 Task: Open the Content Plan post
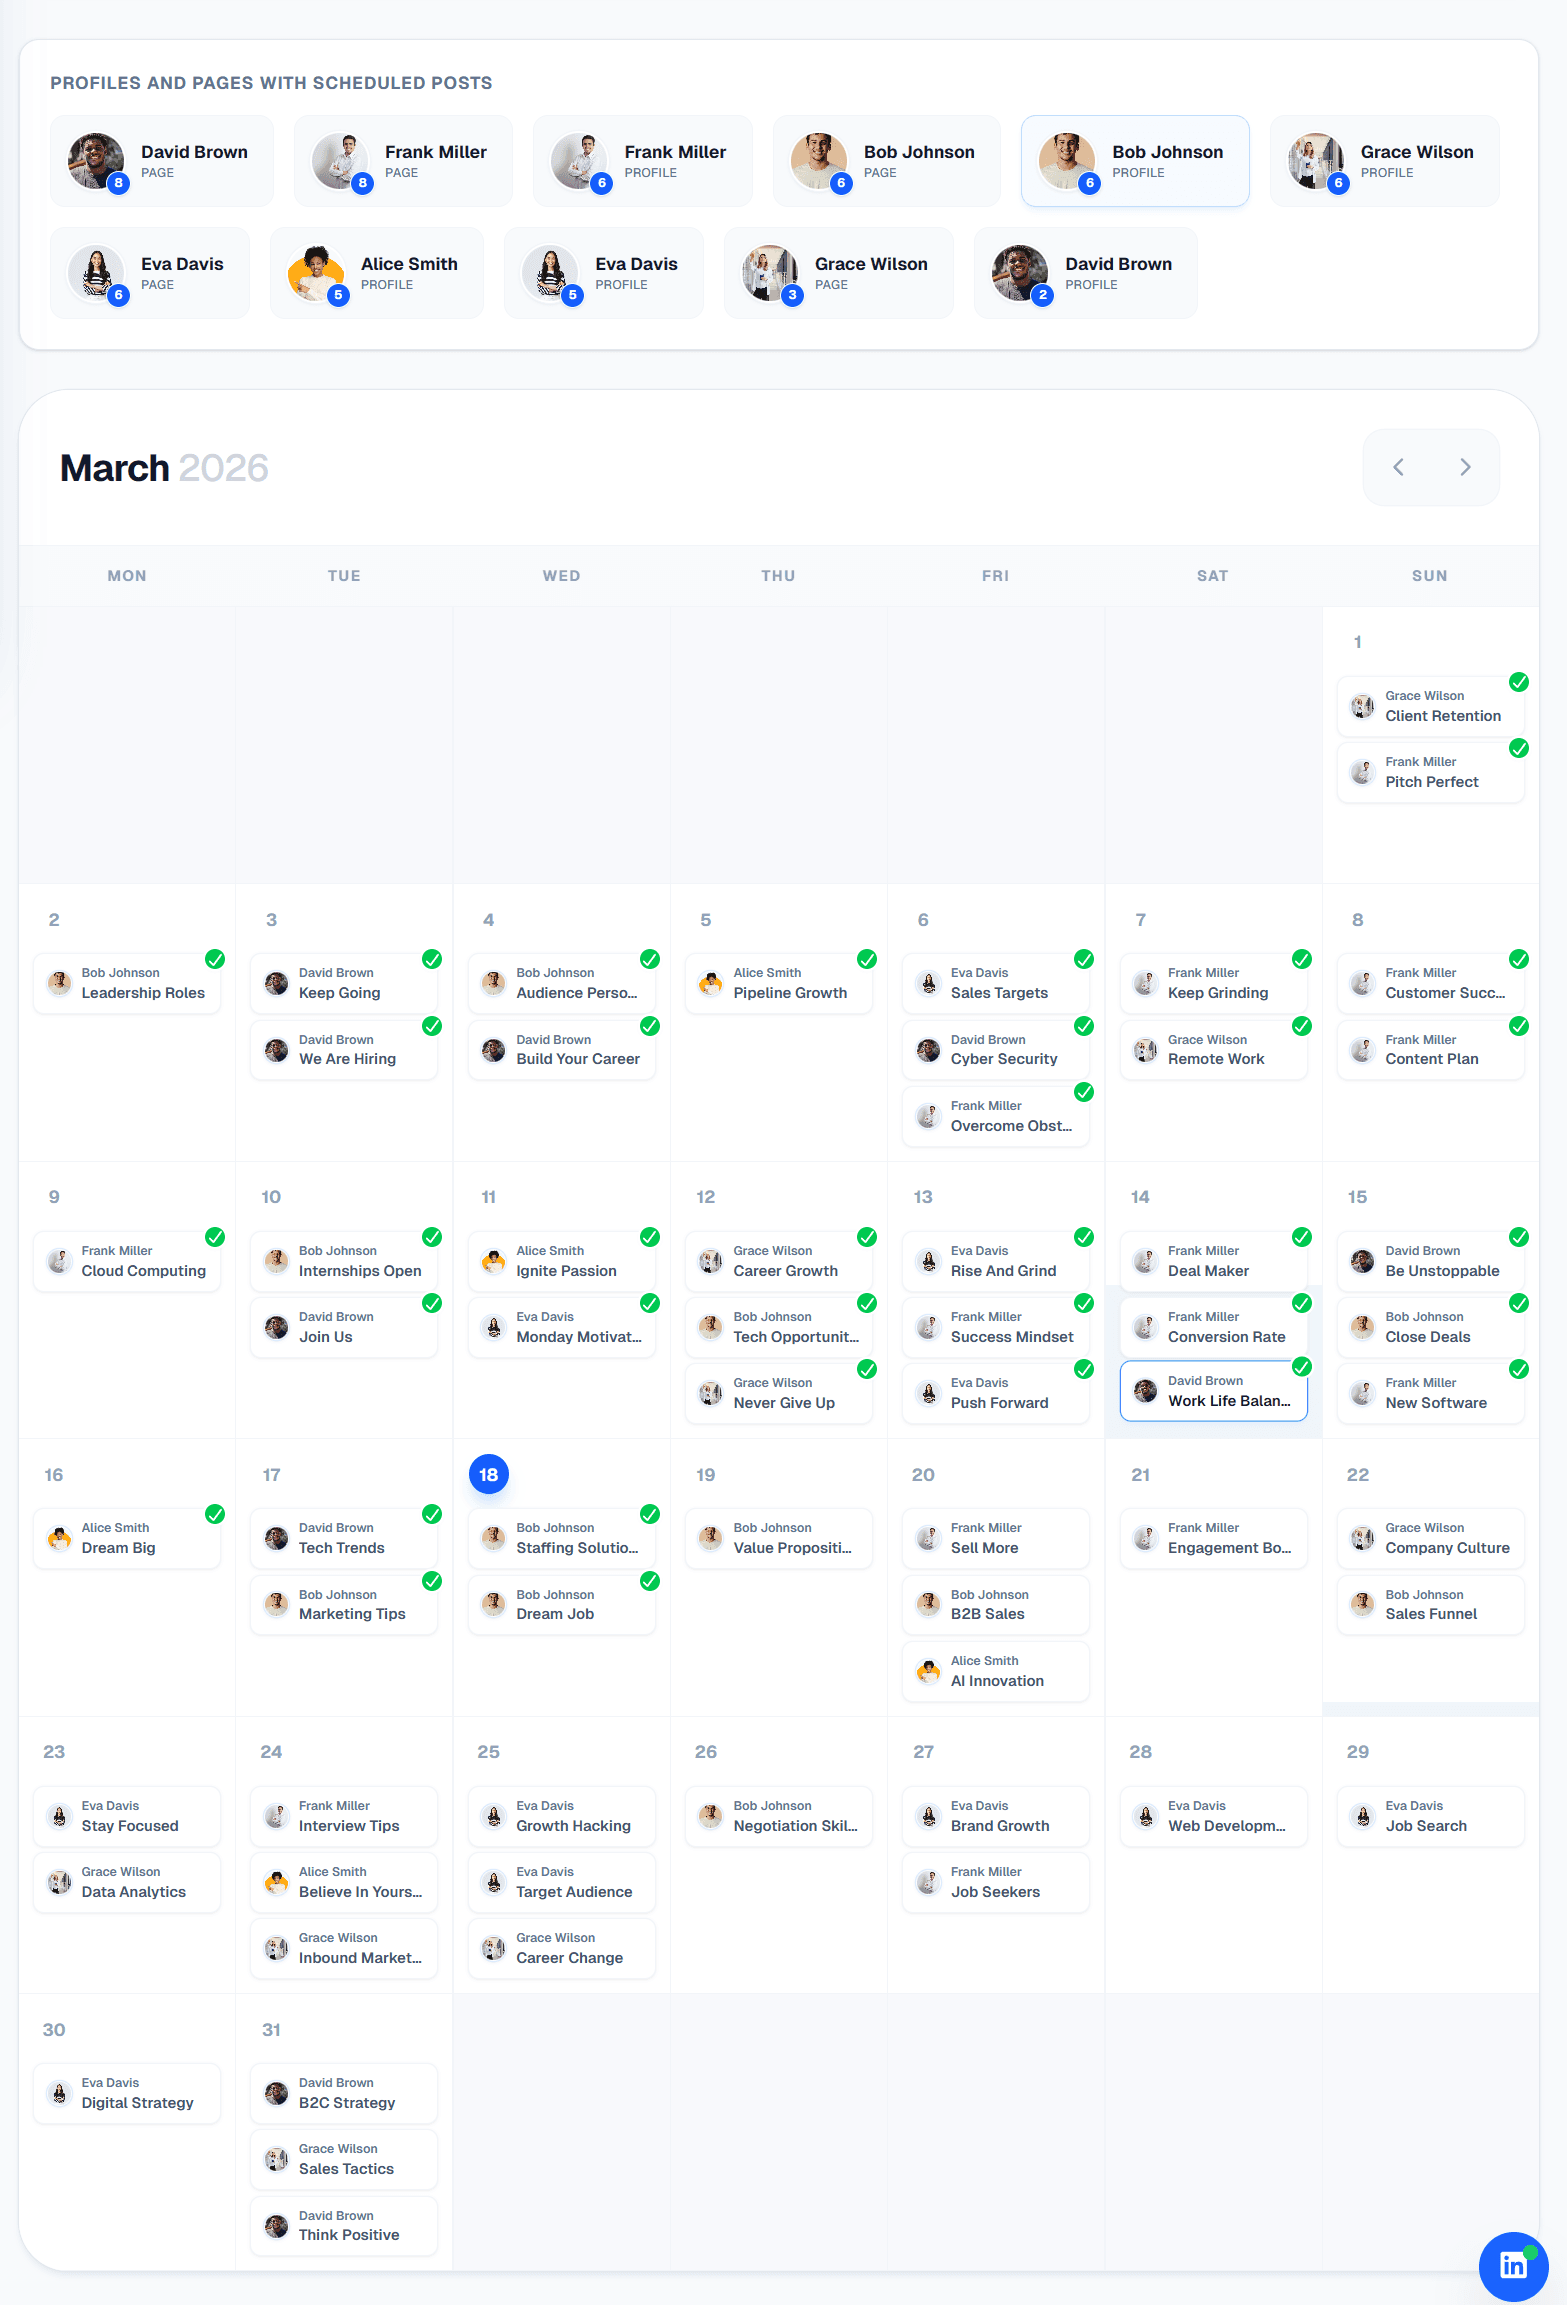point(1430,1050)
